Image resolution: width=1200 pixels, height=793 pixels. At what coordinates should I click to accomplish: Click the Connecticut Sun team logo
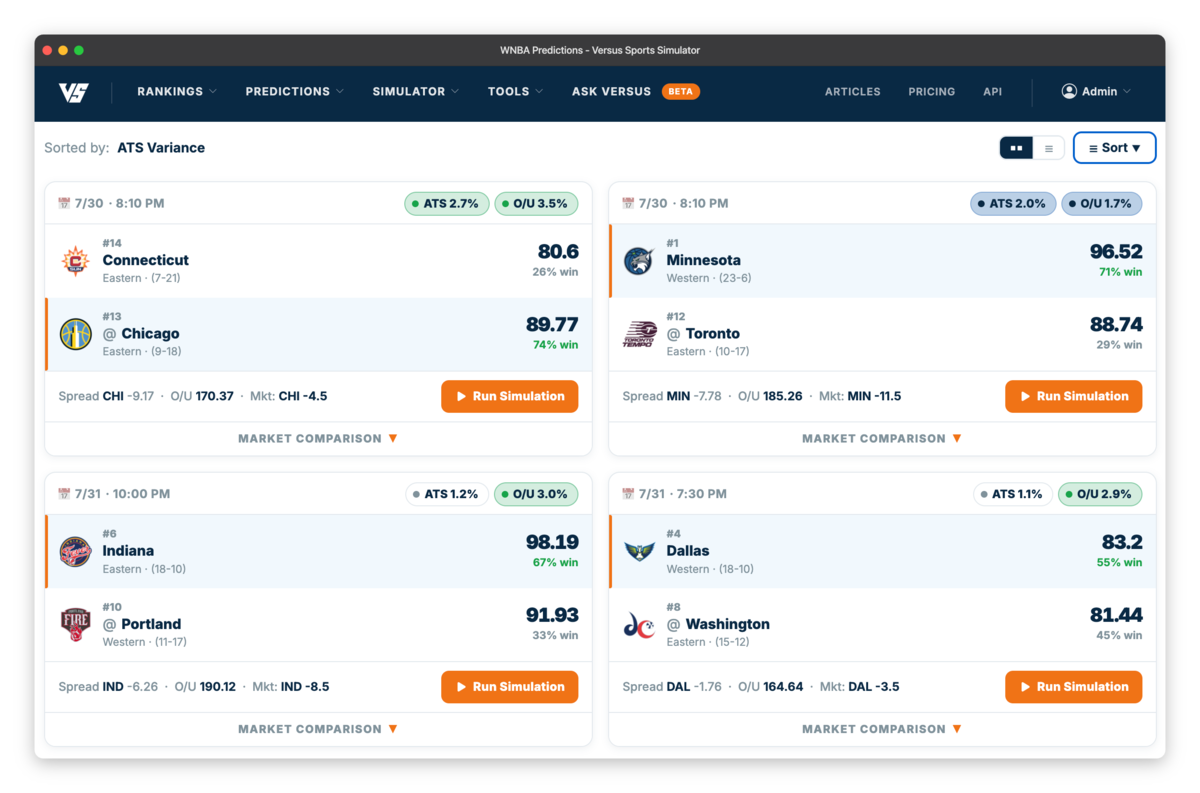[x=76, y=261]
